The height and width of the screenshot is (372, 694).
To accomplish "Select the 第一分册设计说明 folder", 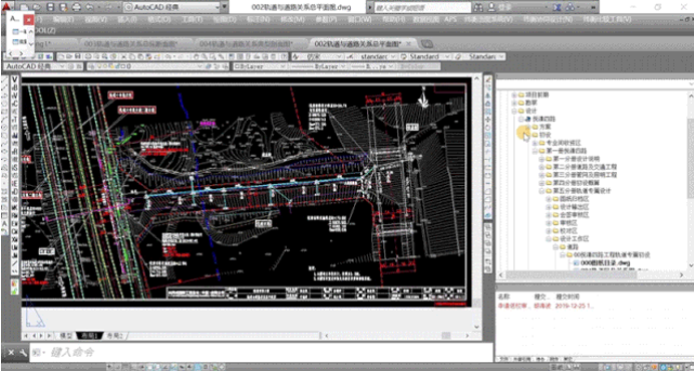I will 576,159.
